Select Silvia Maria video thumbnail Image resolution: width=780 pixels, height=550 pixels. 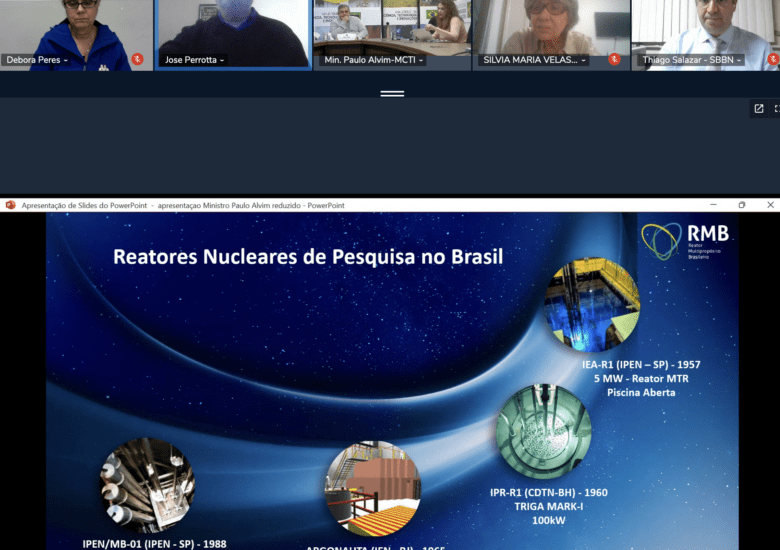click(551, 35)
